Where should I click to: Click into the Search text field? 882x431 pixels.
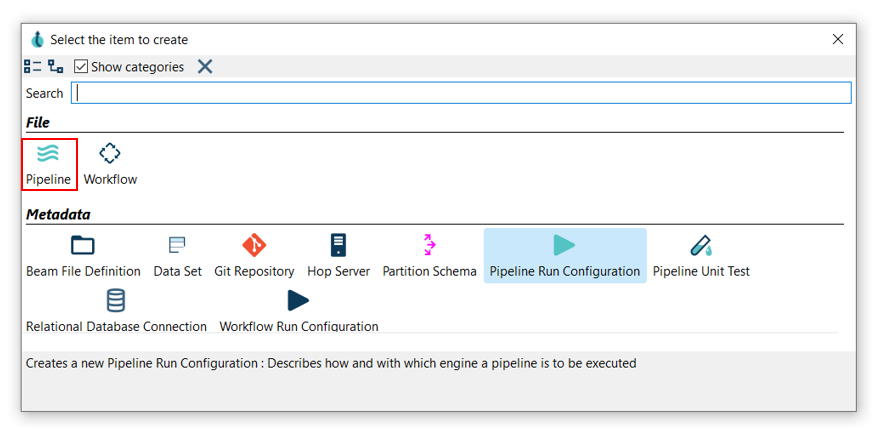tap(460, 93)
